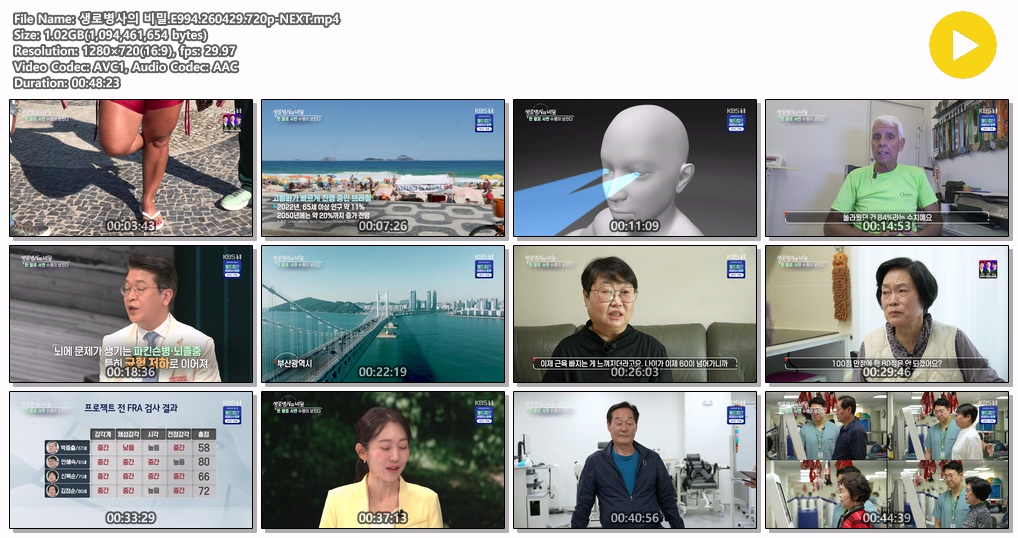Select the 3D head thumbnail at 00:11:09
1018x538 pixels.
tap(635, 168)
